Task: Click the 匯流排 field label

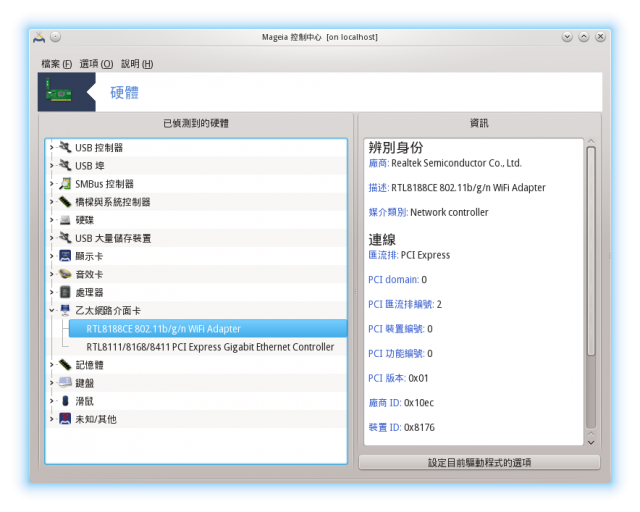Action: 383,255
